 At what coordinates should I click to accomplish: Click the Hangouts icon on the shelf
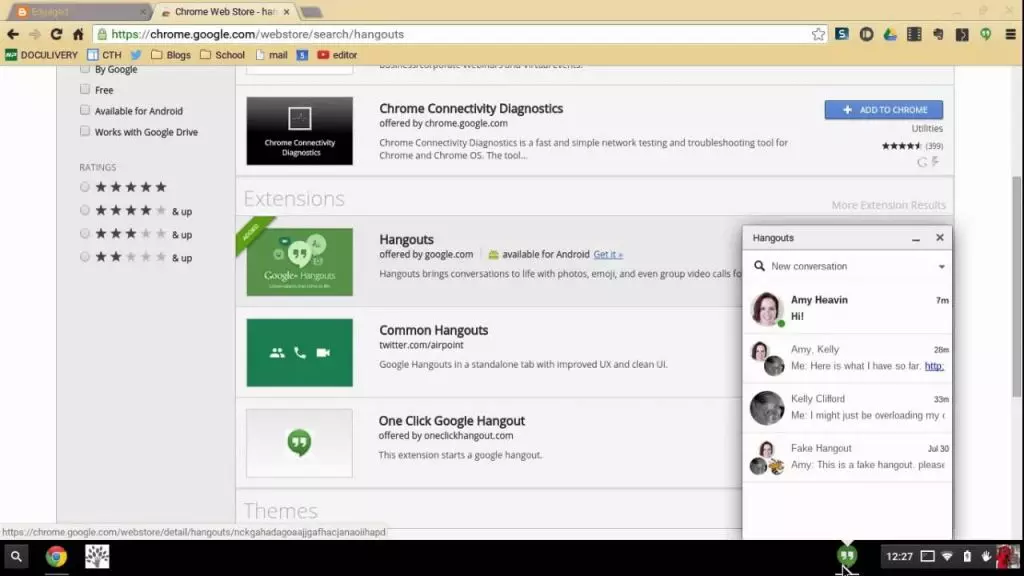(x=847, y=556)
